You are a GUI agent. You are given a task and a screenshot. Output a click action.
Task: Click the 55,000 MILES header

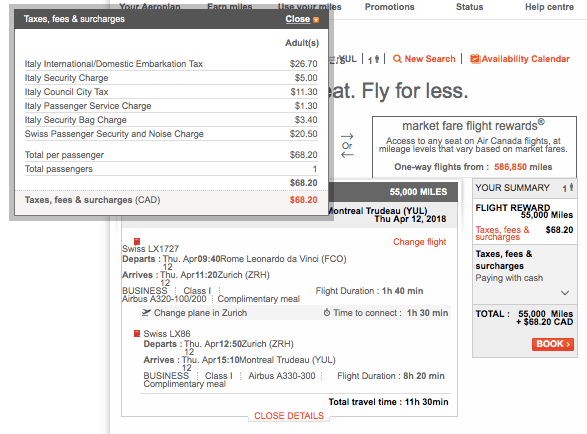tap(418, 192)
